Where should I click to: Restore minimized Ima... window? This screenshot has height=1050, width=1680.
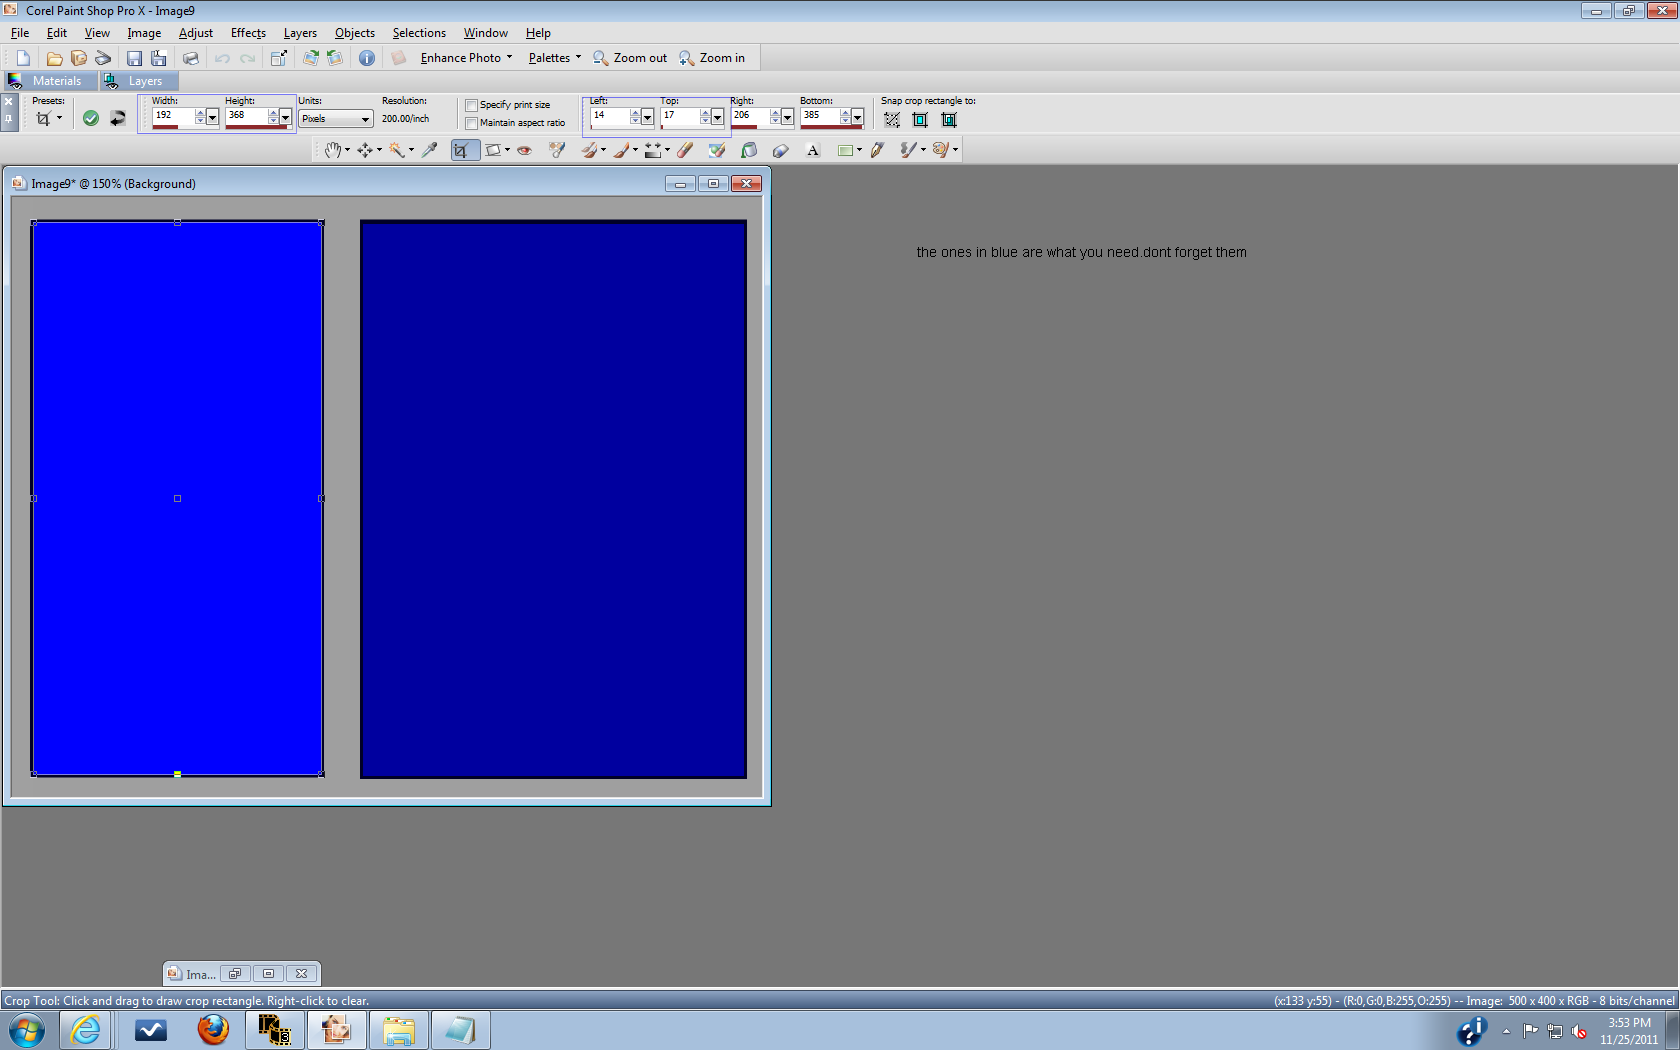[235, 973]
